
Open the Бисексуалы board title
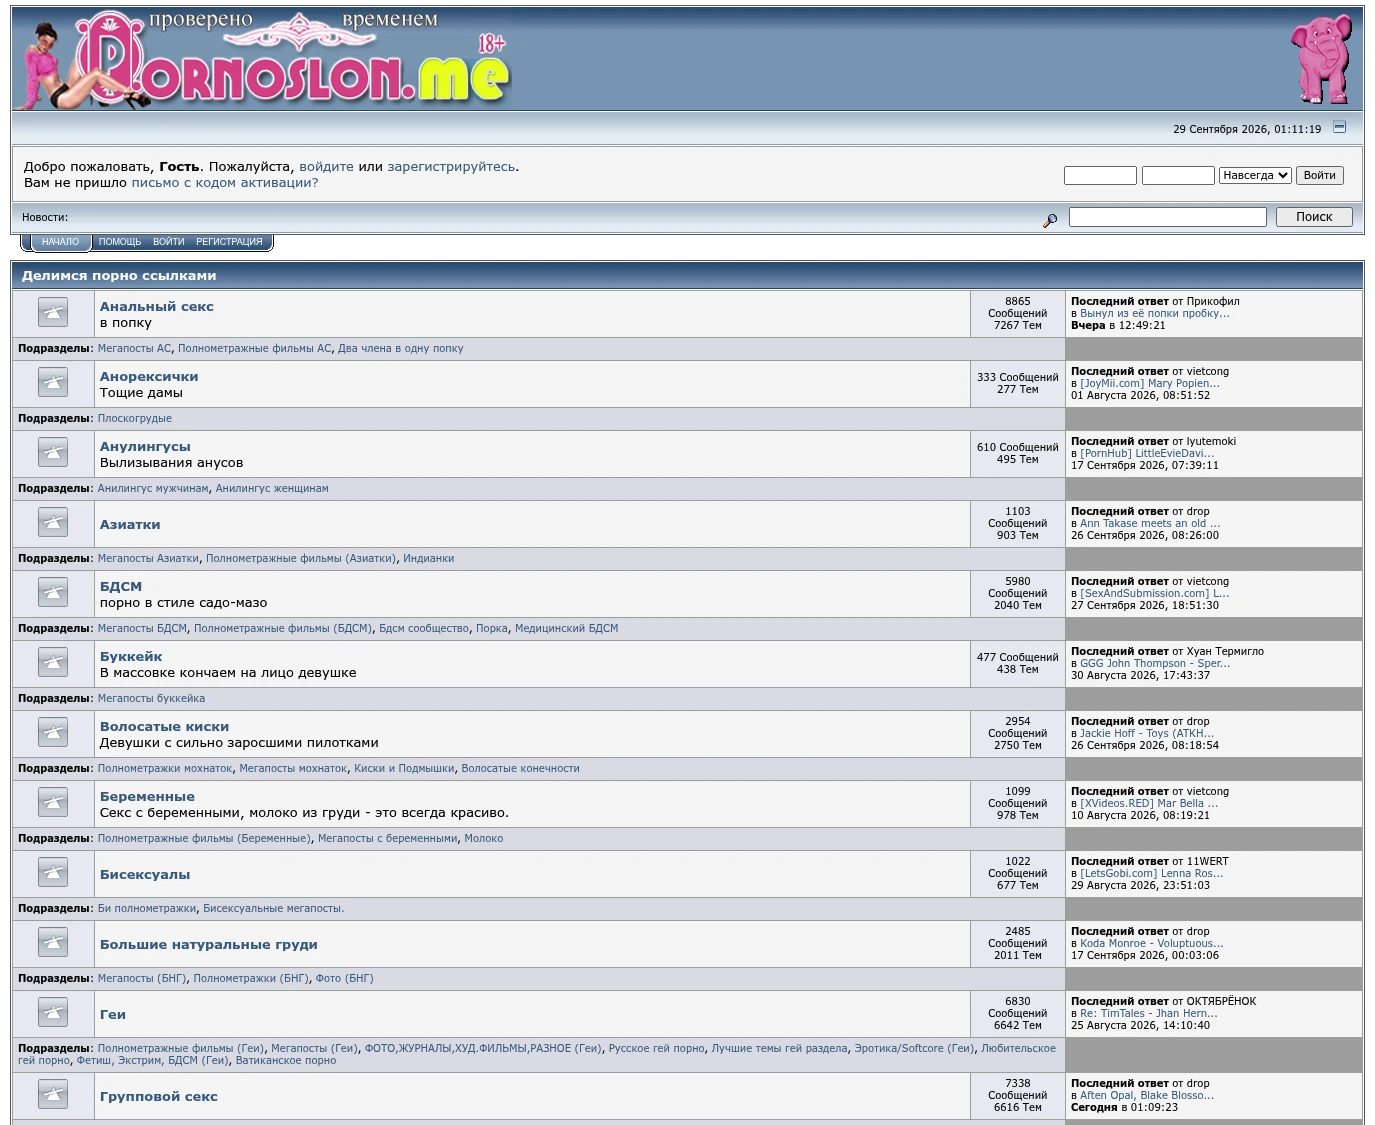click(145, 875)
